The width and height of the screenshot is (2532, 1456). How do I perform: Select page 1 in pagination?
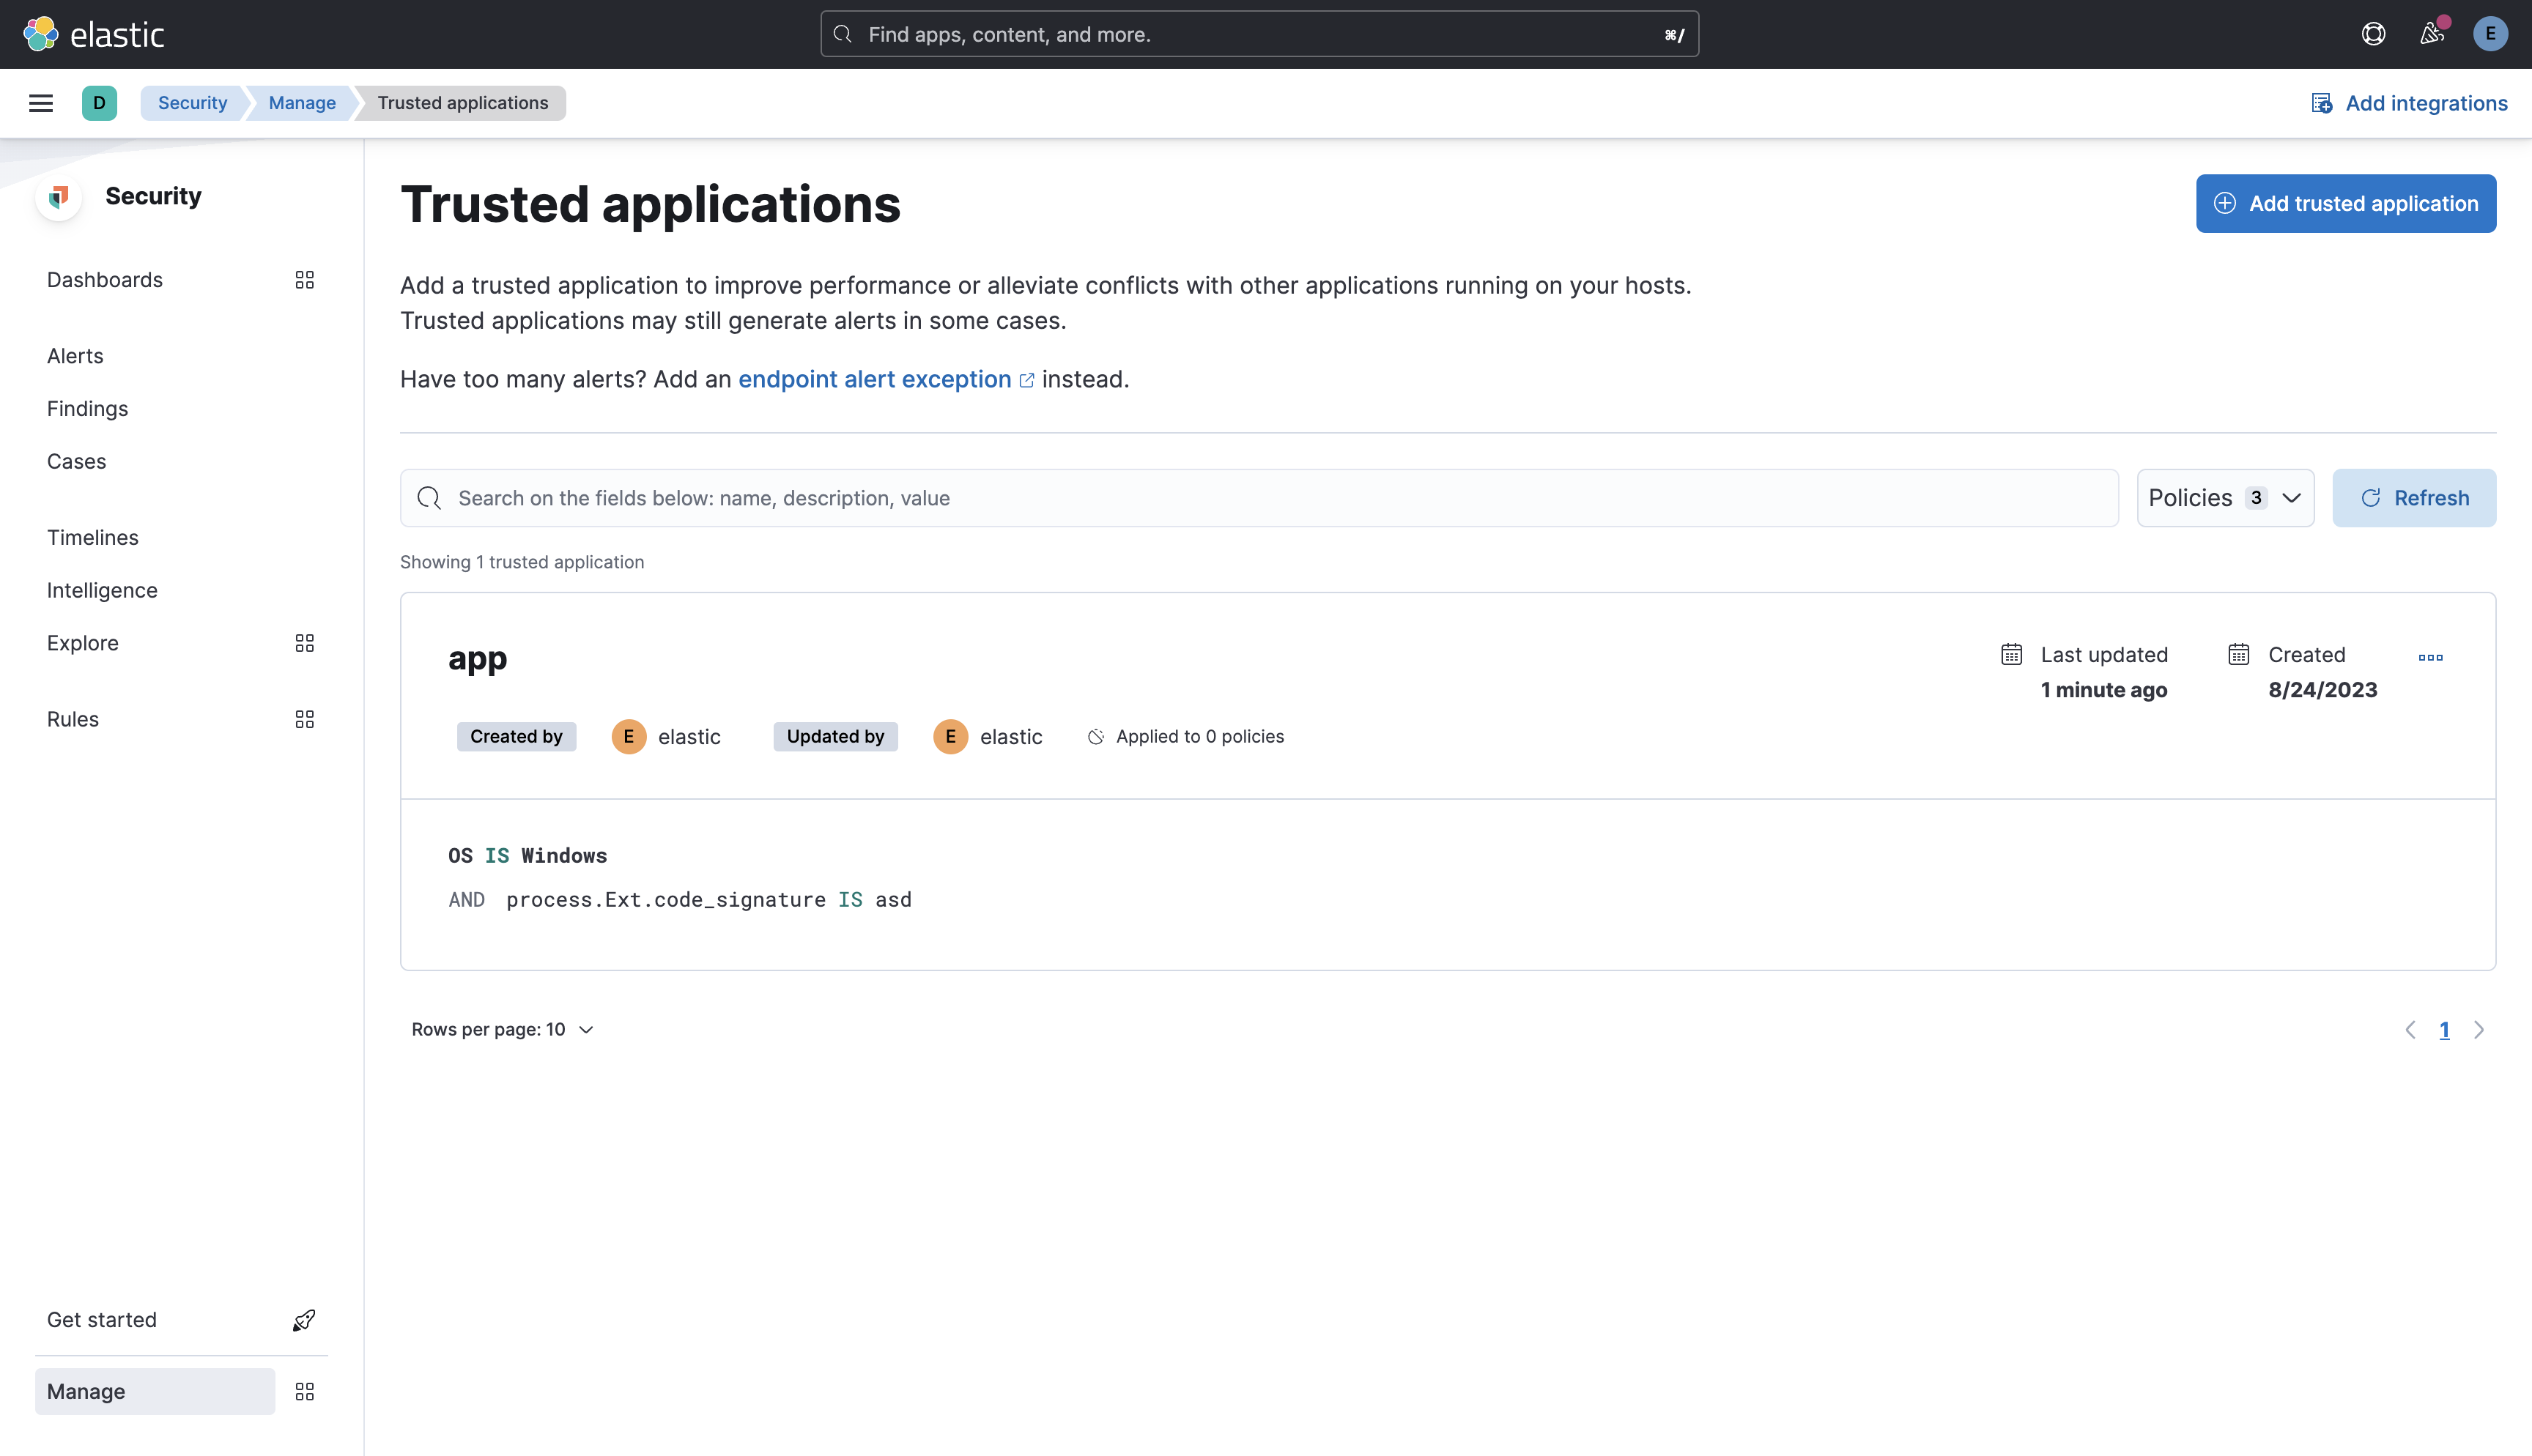coord(2444,1030)
